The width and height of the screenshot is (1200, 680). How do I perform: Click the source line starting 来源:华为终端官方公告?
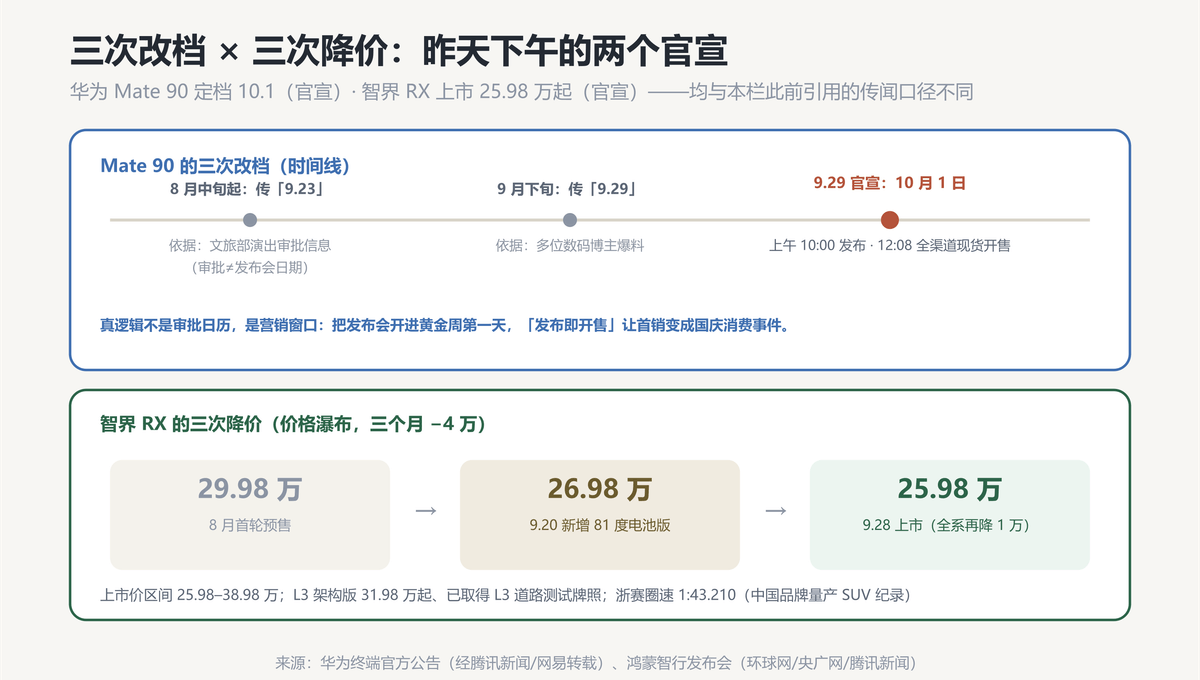click(597, 662)
